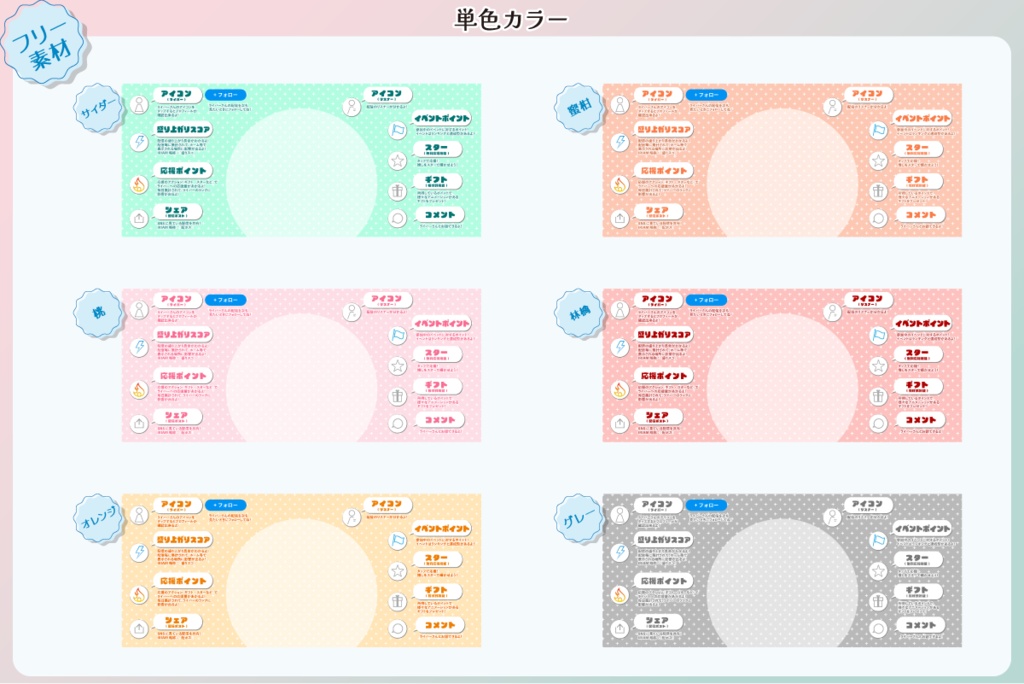1024x684 pixels.
Task: Click the lightning bolt score icon on the cider template
Action: pyautogui.click(x=139, y=143)
